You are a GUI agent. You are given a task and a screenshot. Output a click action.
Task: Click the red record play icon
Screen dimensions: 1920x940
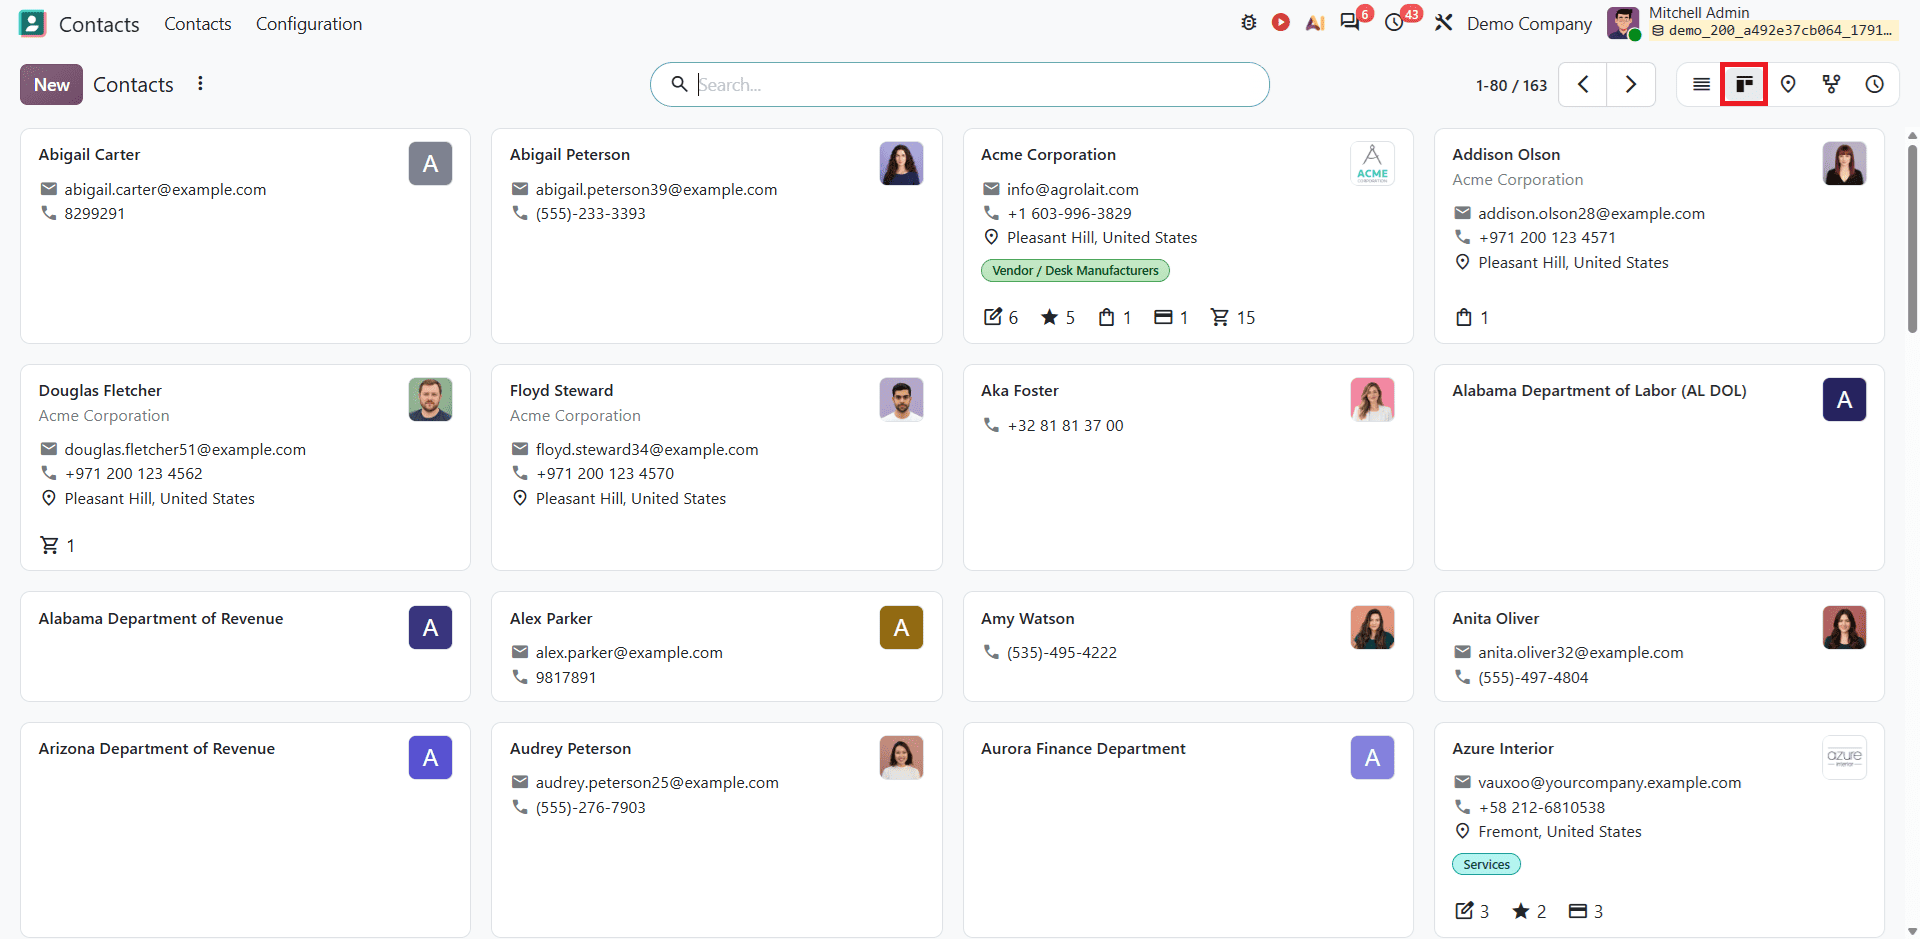tap(1280, 22)
